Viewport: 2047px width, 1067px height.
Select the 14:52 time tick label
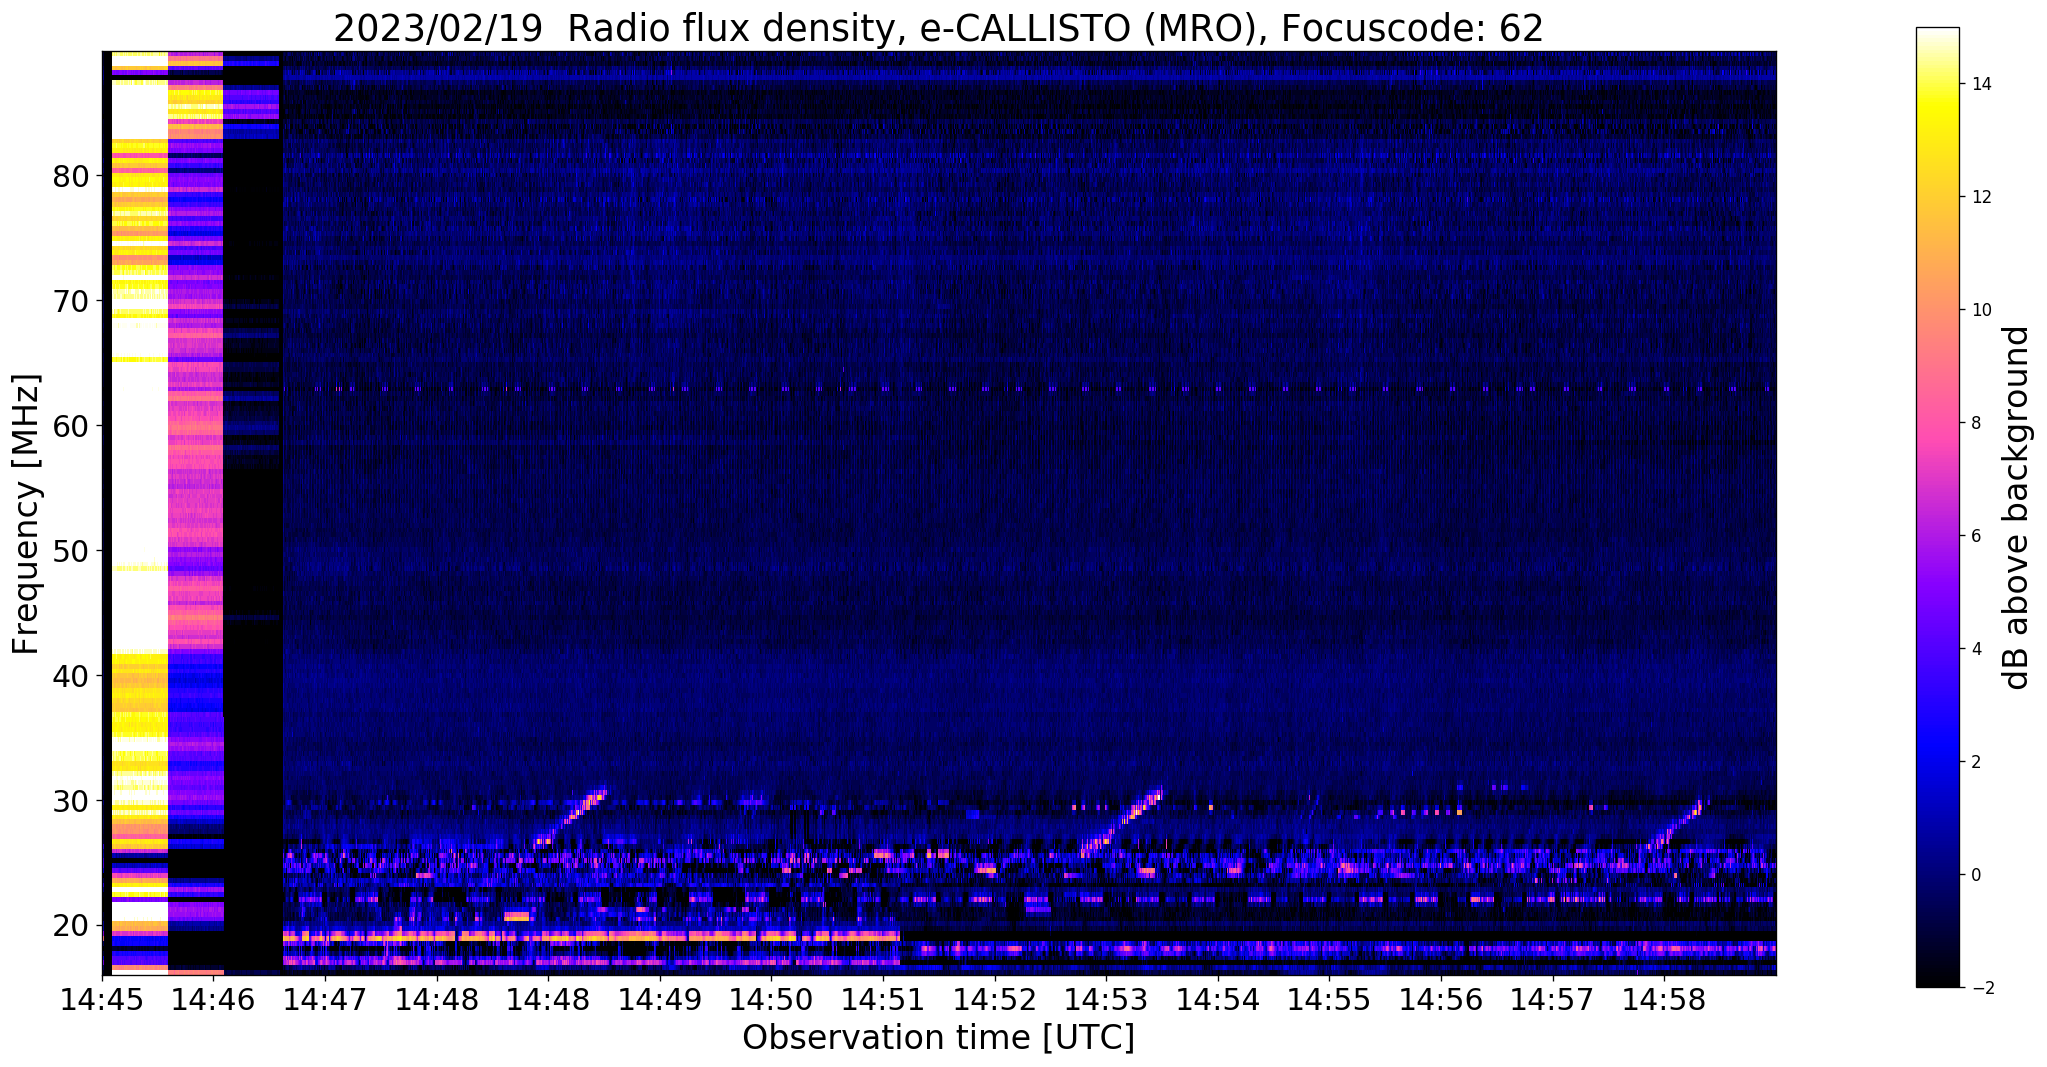click(994, 999)
